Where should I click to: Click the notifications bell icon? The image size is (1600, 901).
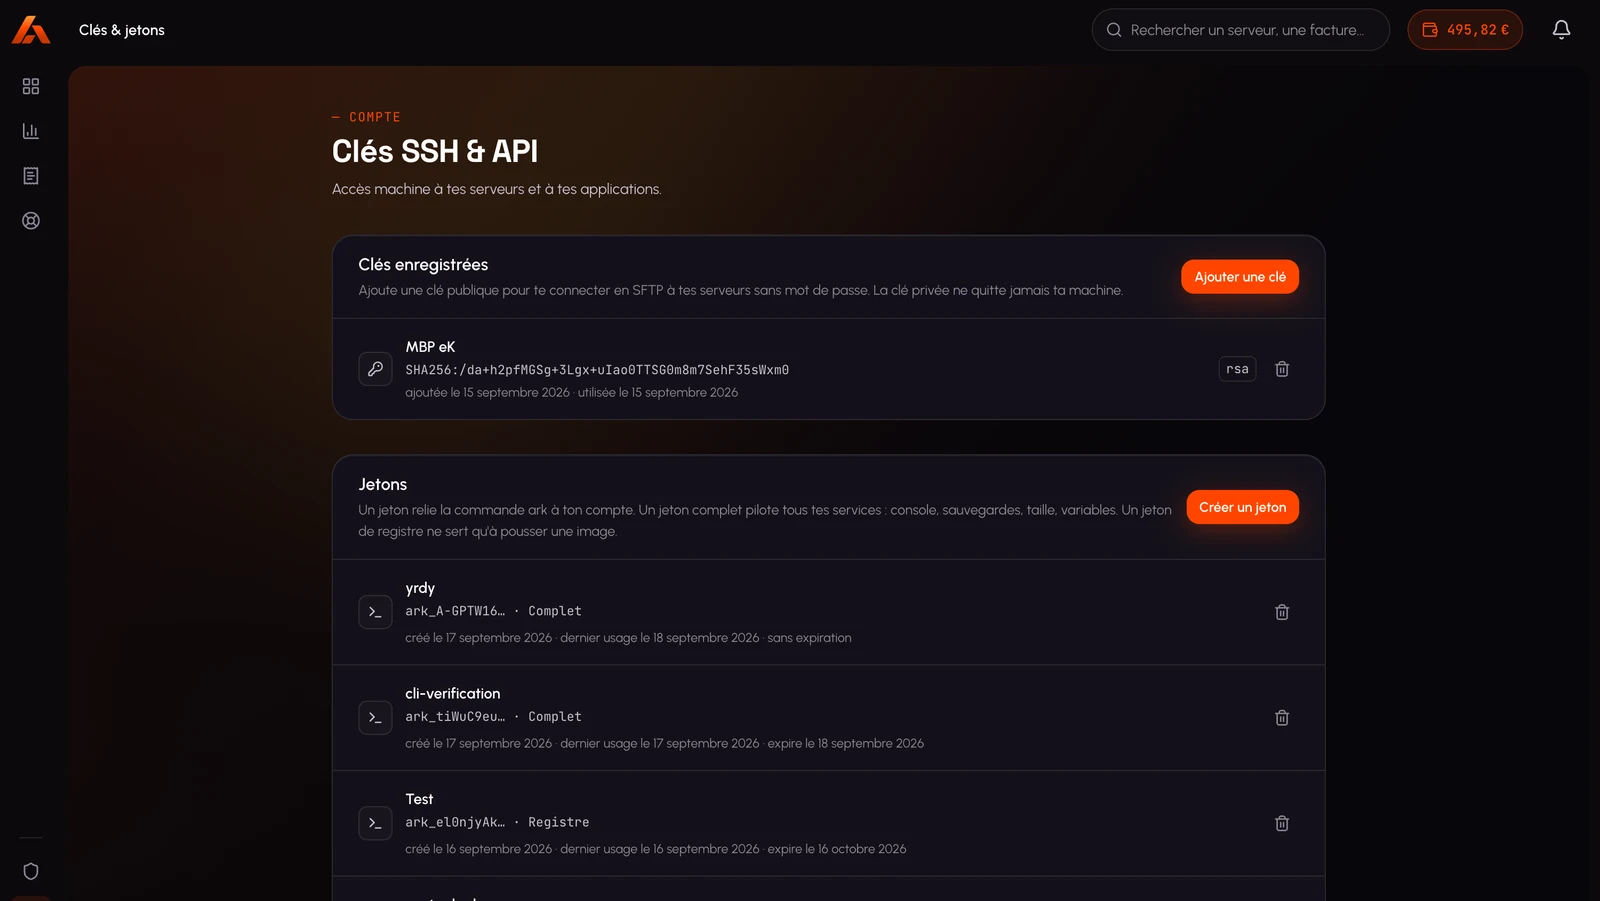tap(1561, 30)
